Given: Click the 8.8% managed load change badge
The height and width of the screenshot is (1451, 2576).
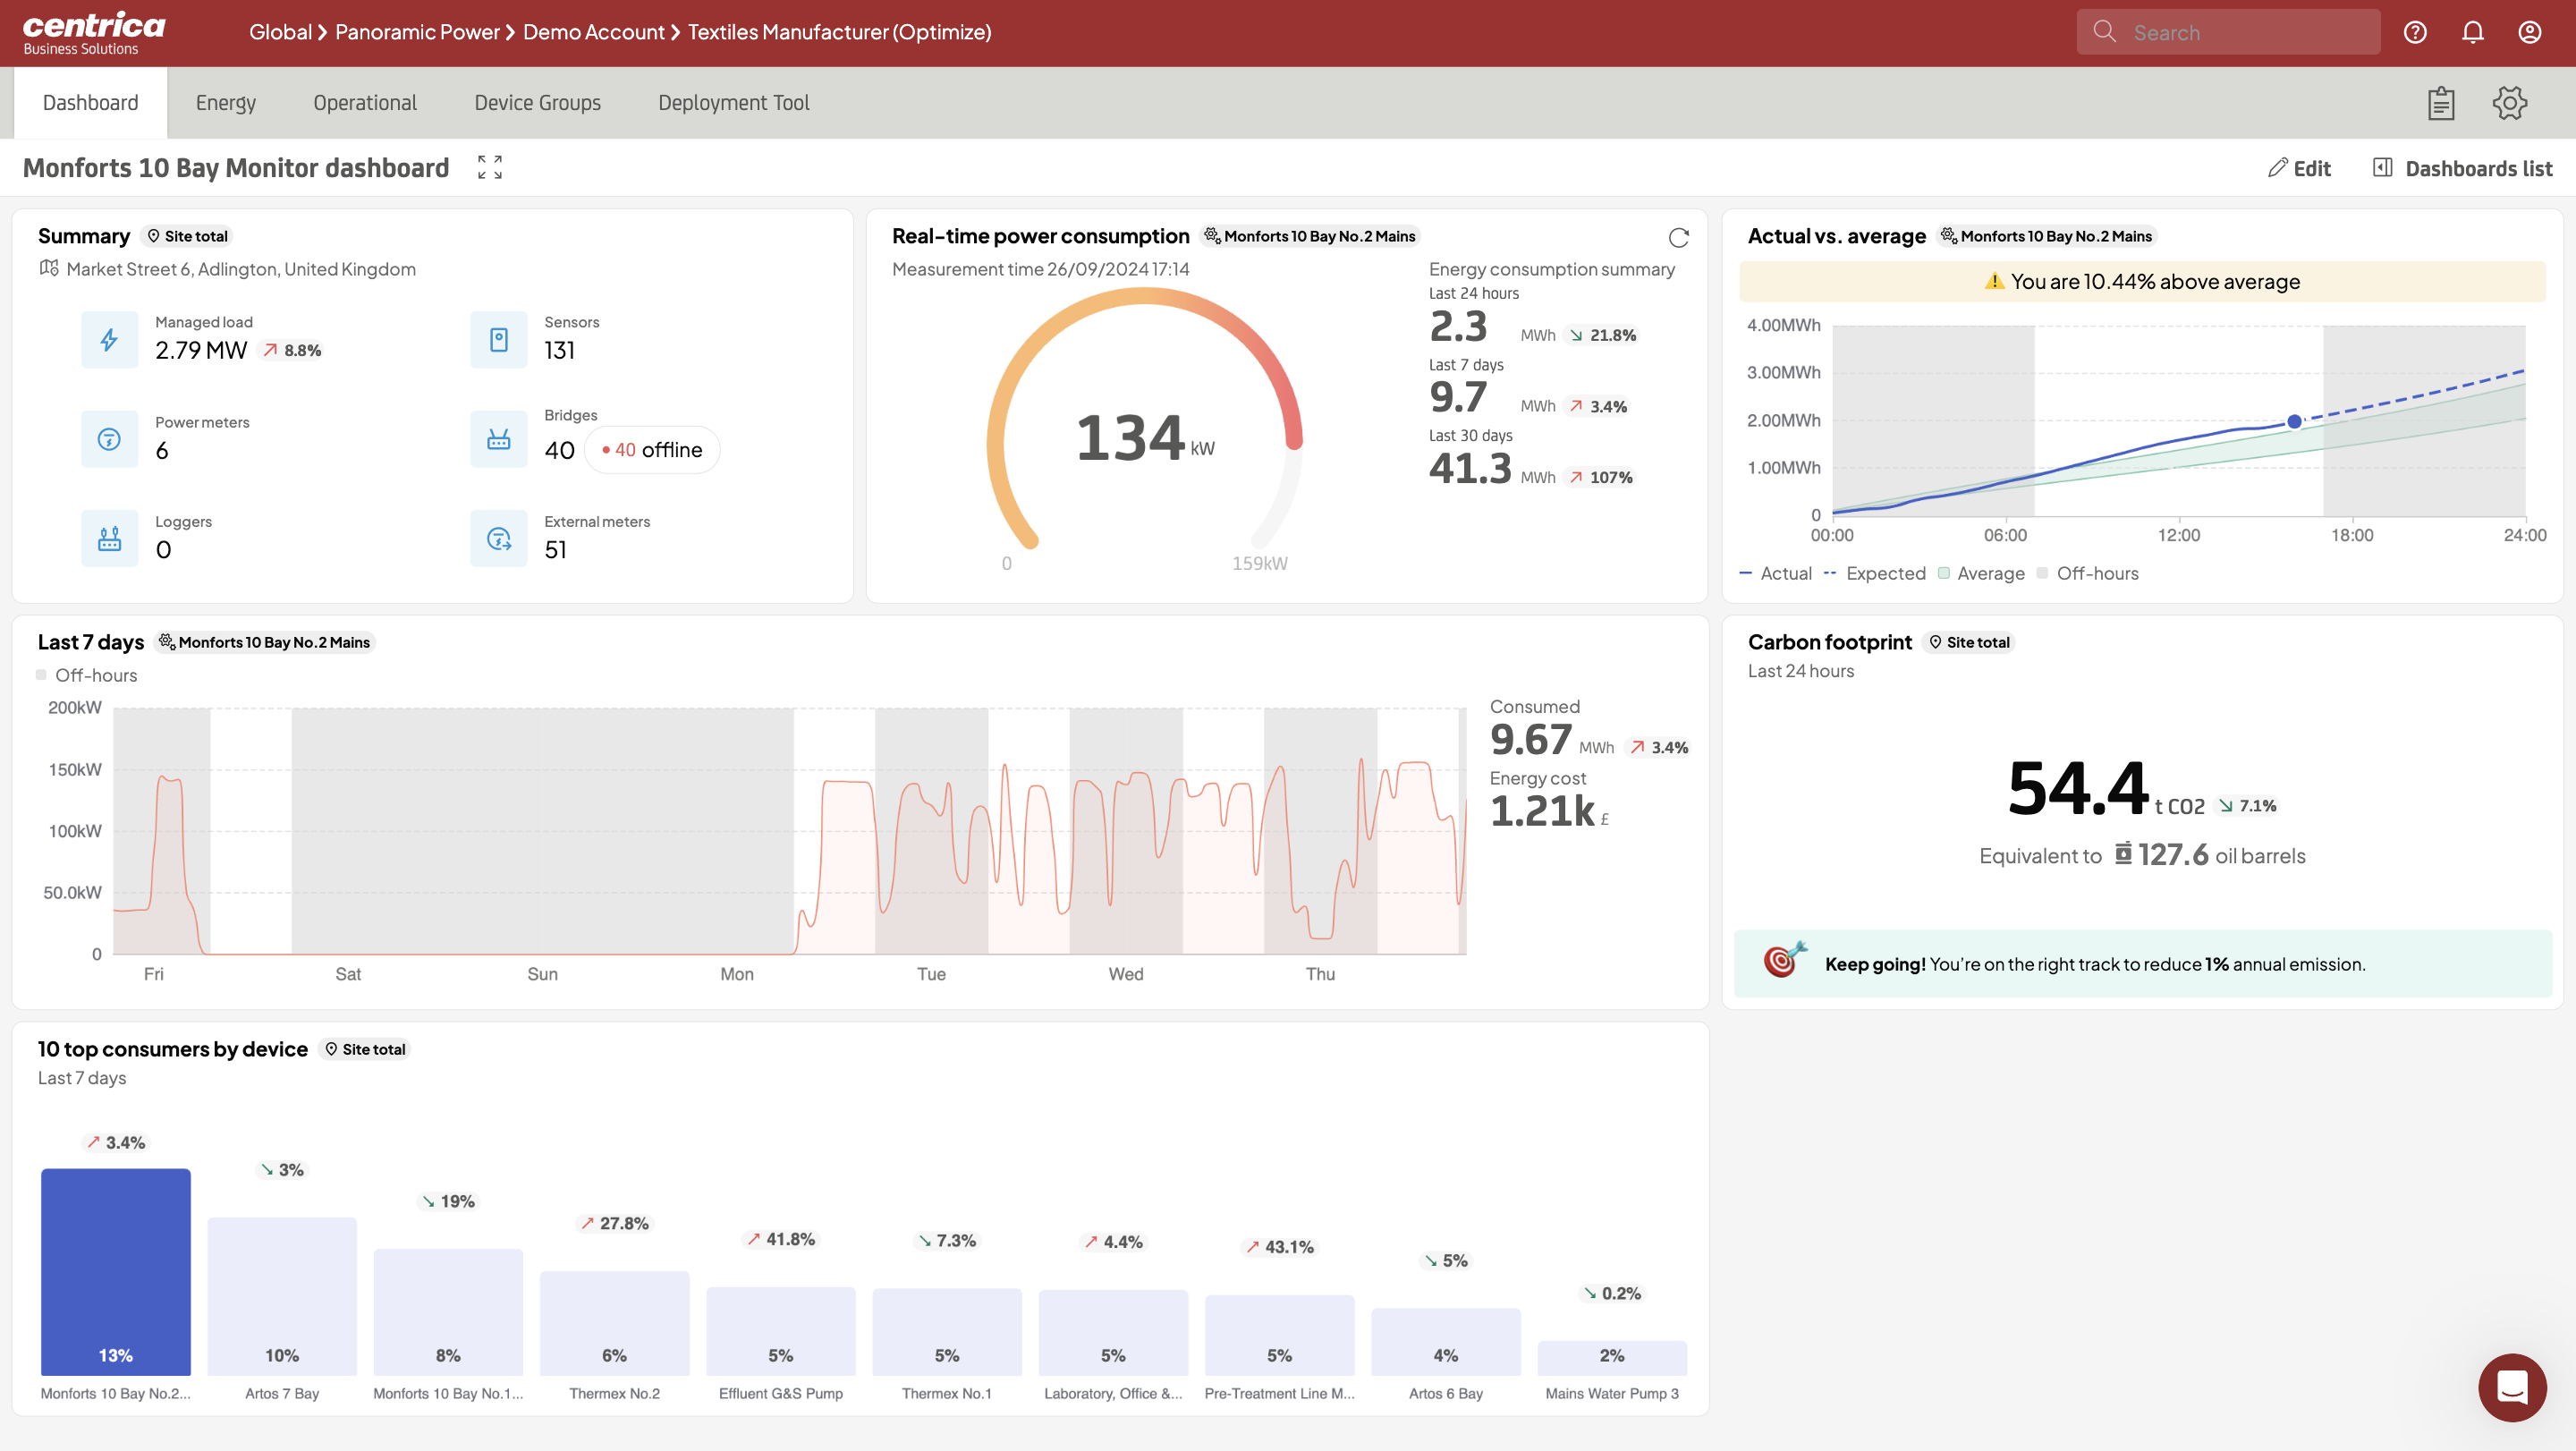Looking at the screenshot, I should point(292,350).
